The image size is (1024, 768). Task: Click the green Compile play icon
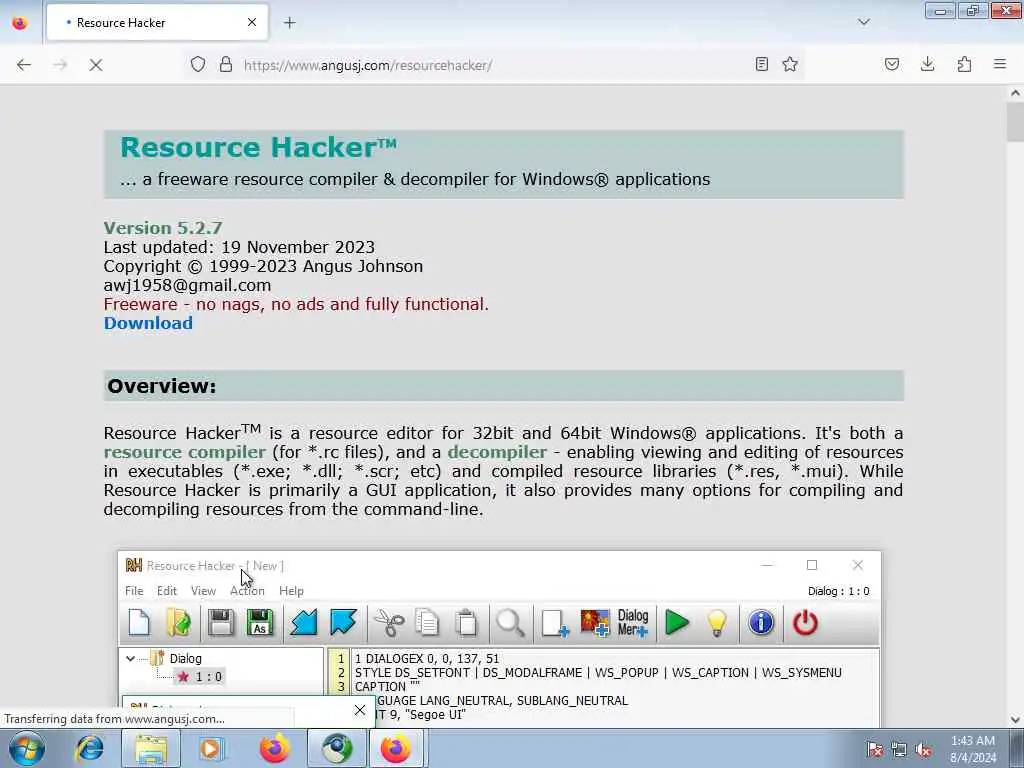pos(677,622)
